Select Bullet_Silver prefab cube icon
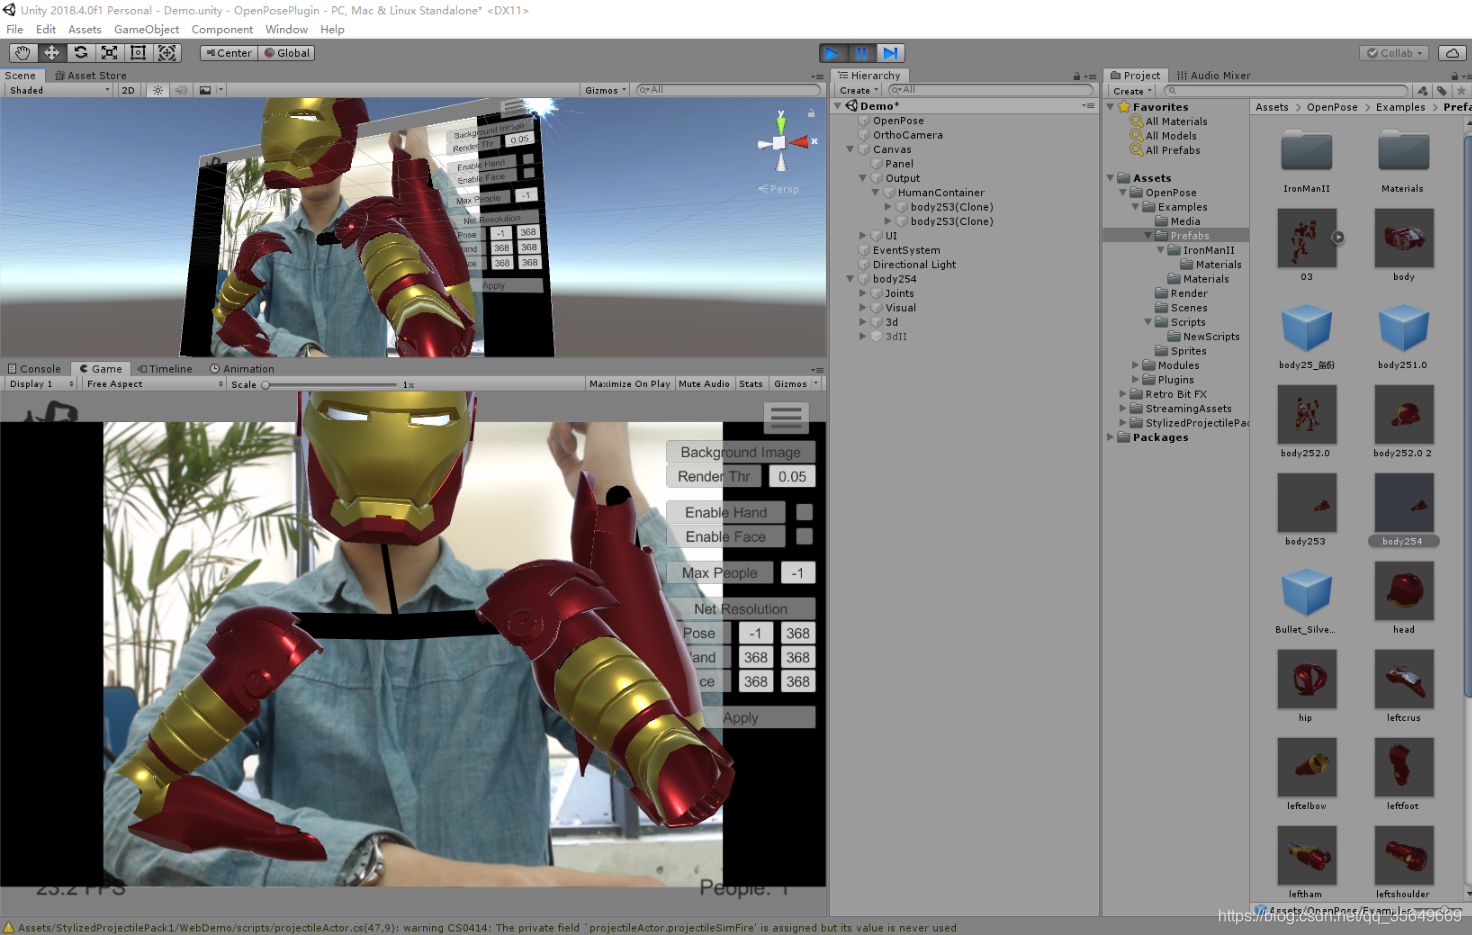This screenshot has width=1472, height=935. click(x=1306, y=591)
